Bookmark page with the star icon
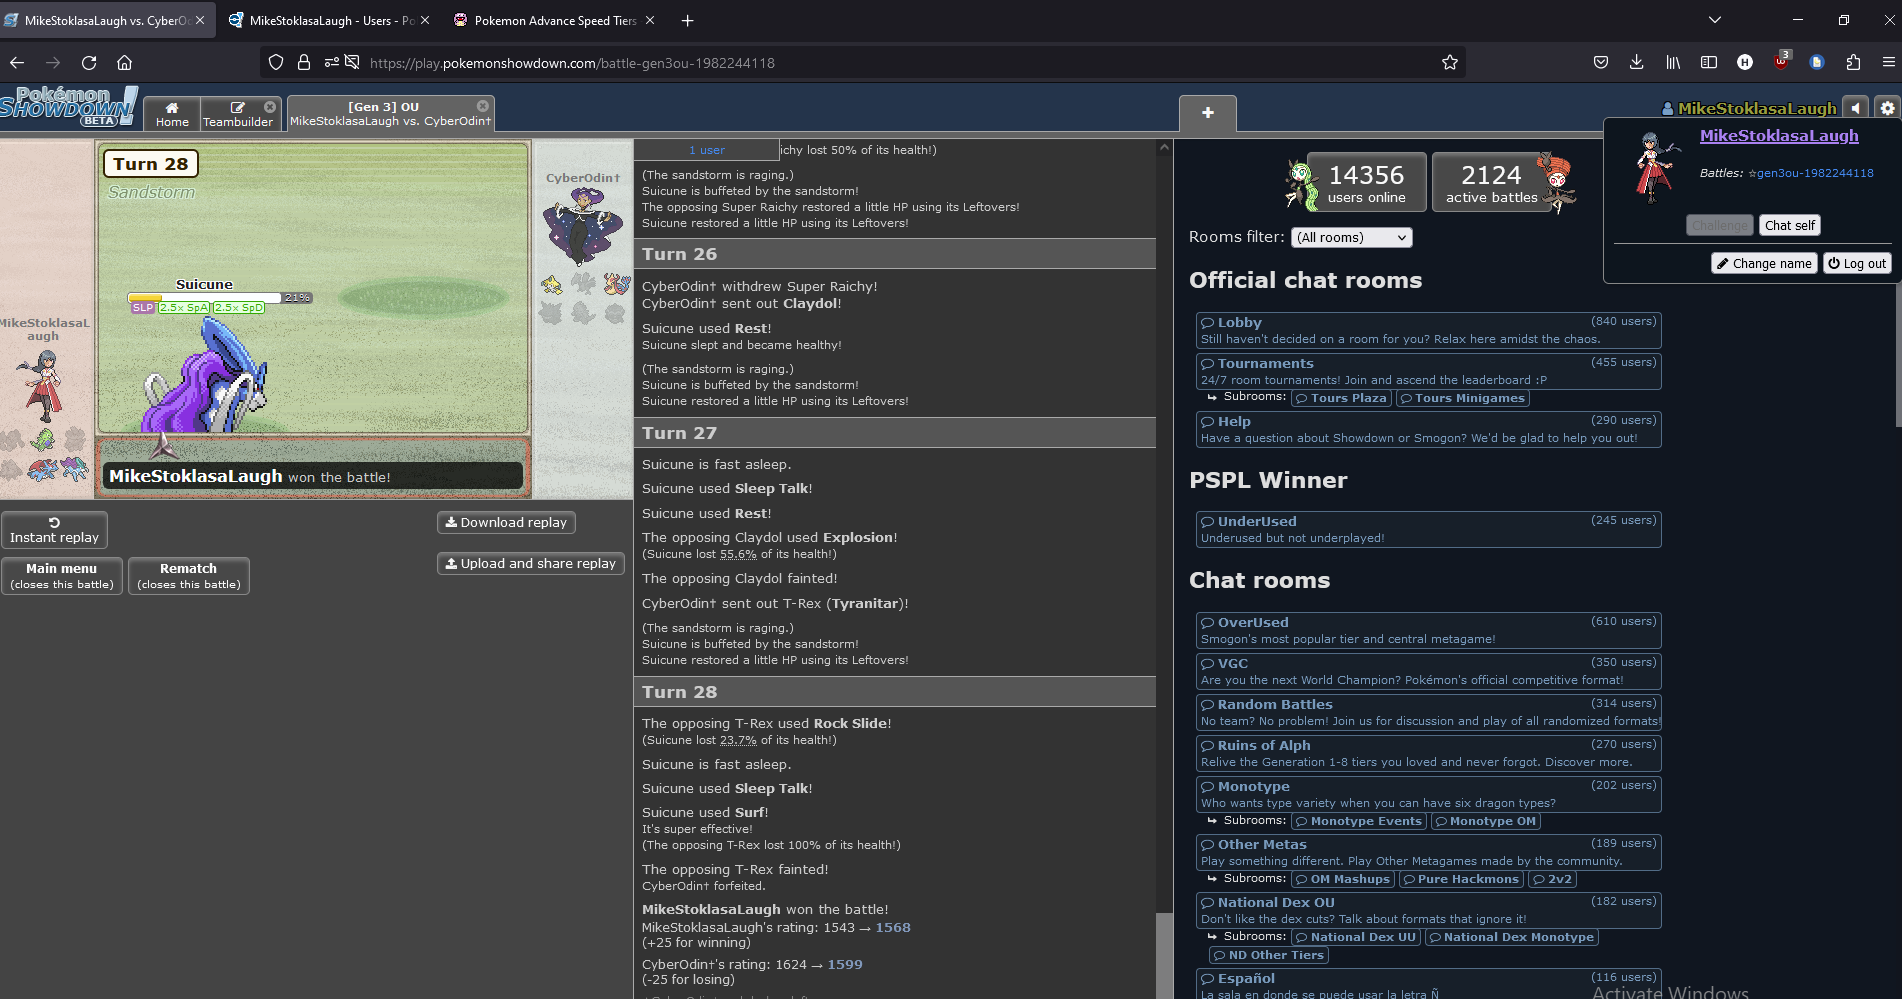 (x=1449, y=63)
